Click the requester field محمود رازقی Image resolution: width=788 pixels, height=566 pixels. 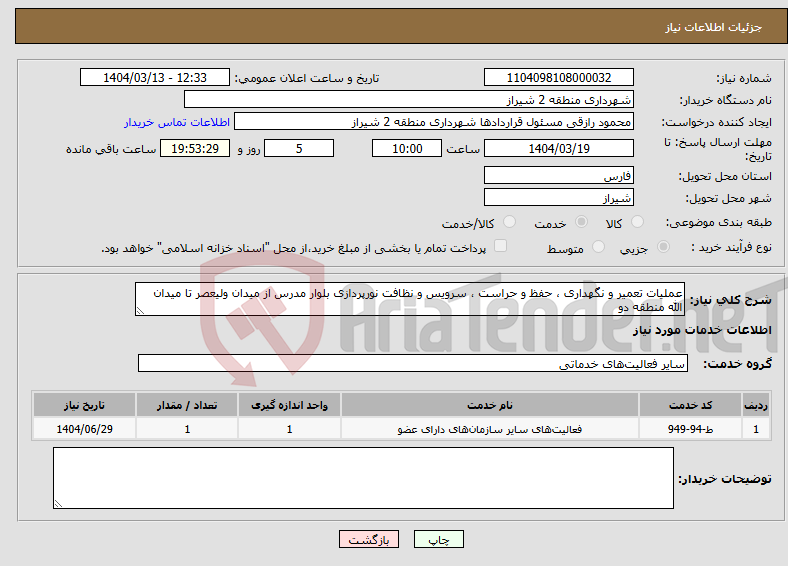(x=434, y=122)
